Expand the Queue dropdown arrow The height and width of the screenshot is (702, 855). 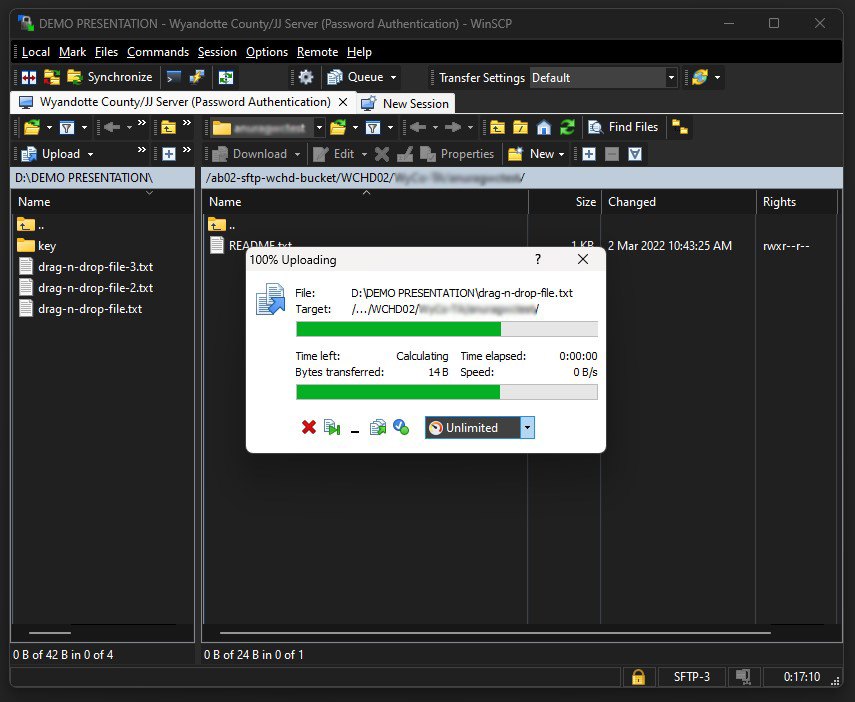pos(394,77)
